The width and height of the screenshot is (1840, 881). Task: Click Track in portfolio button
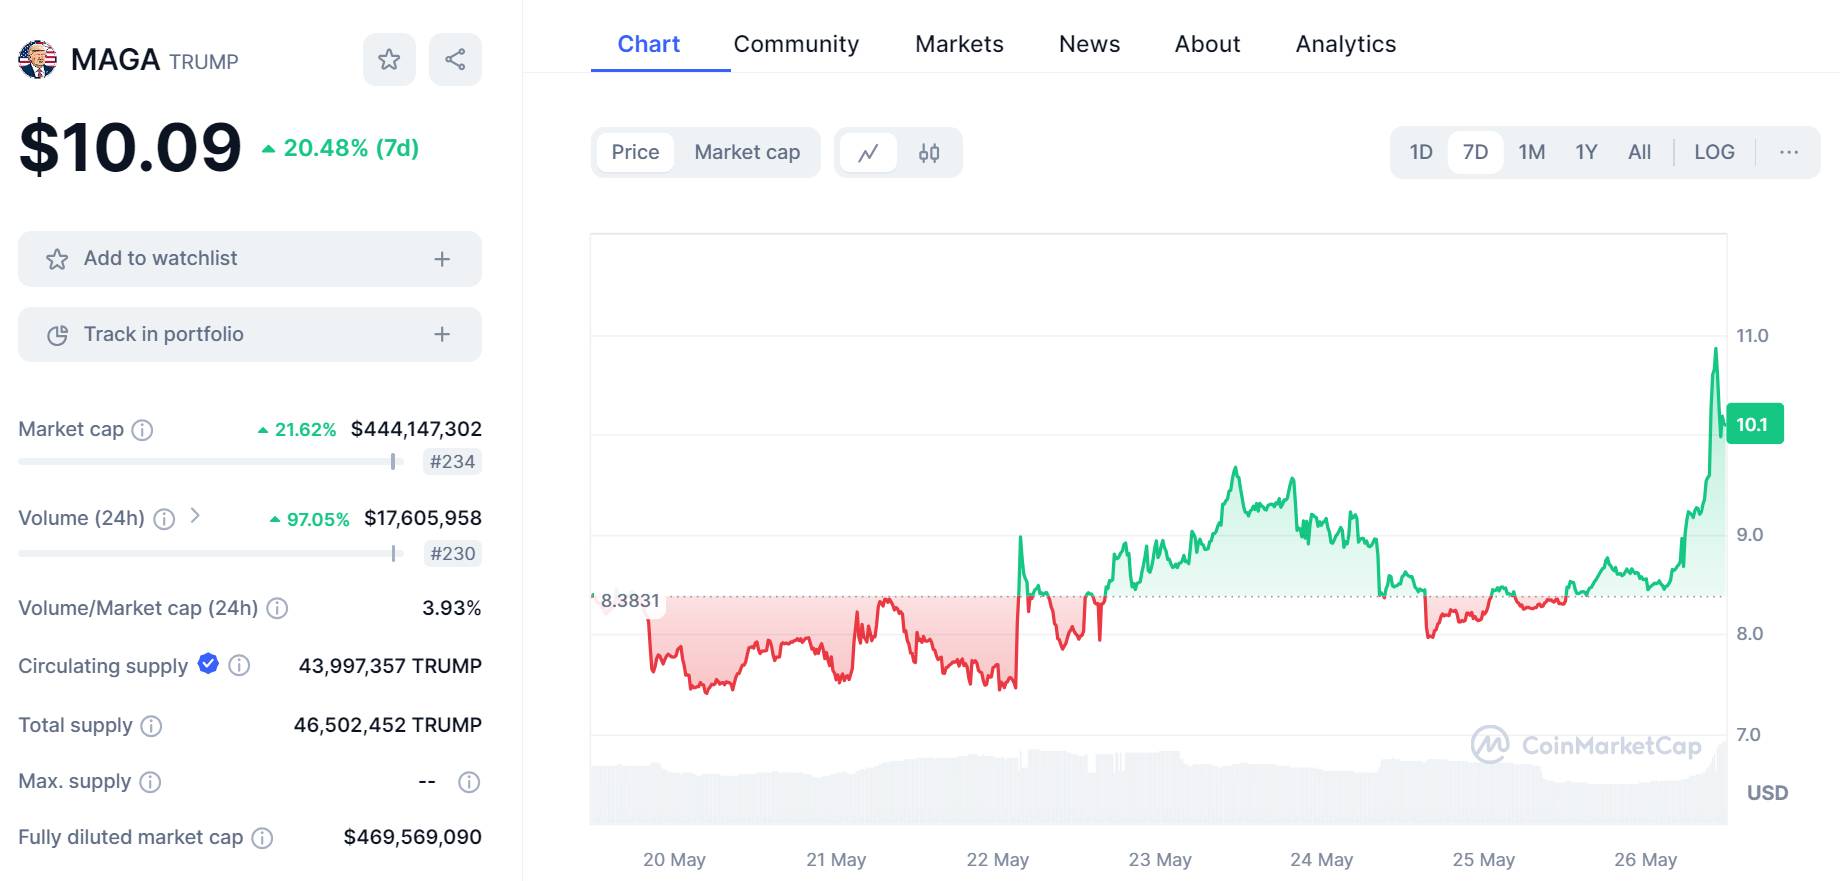point(250,334)
